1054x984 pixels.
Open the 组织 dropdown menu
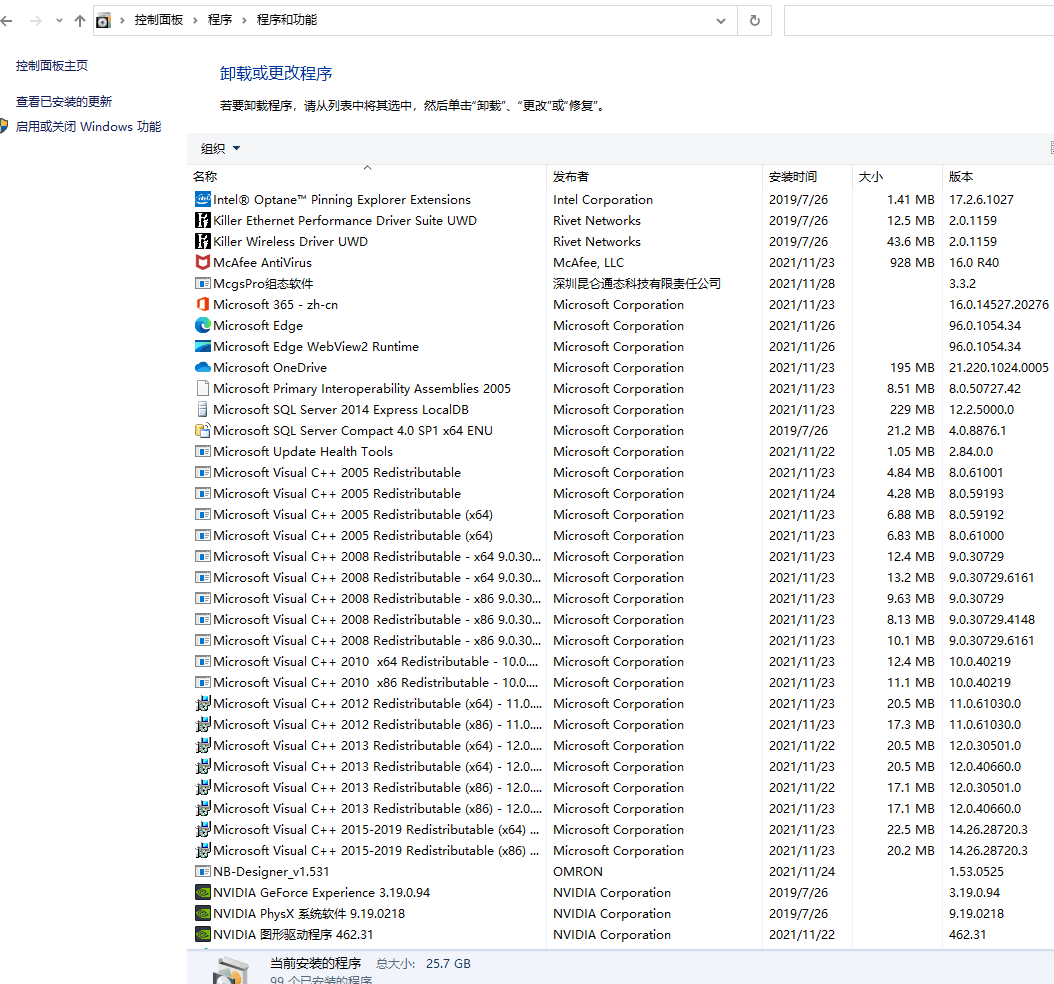pyautogui.click(x=220, y=149)
